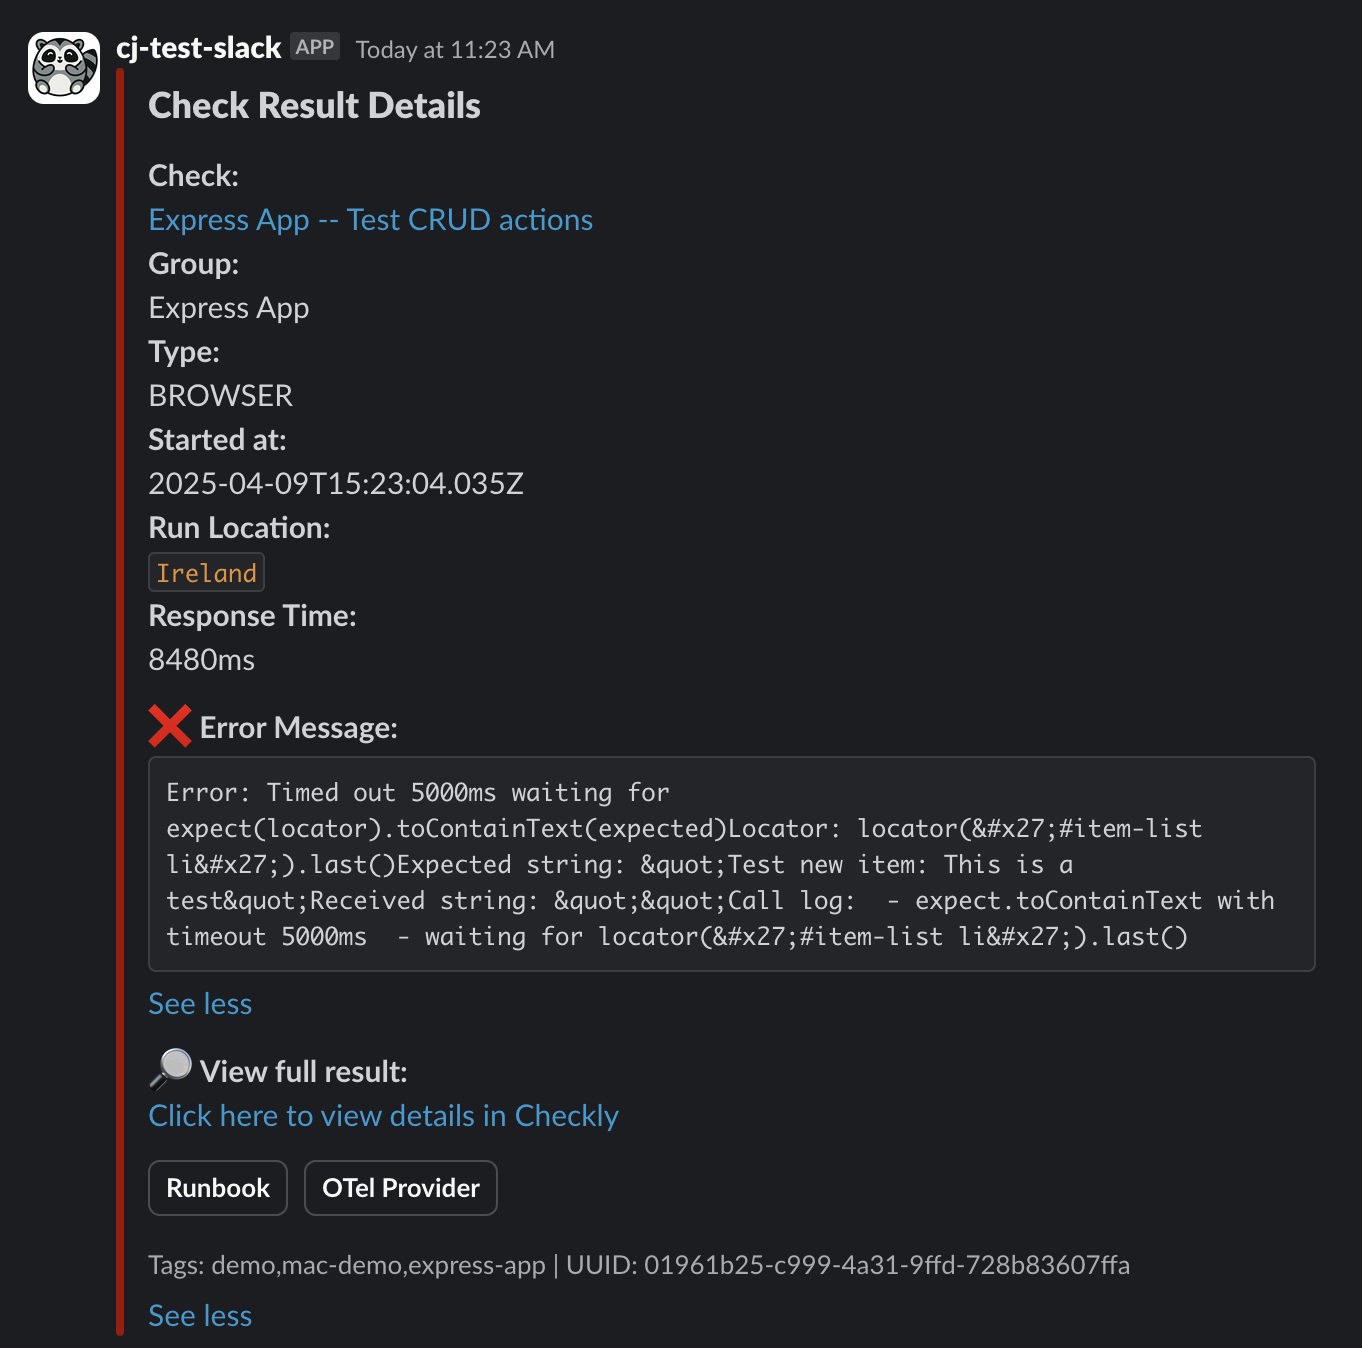Collapse the error message via See less
This screenshot has width=1362, height=1348.
(x=200, y=1003)
